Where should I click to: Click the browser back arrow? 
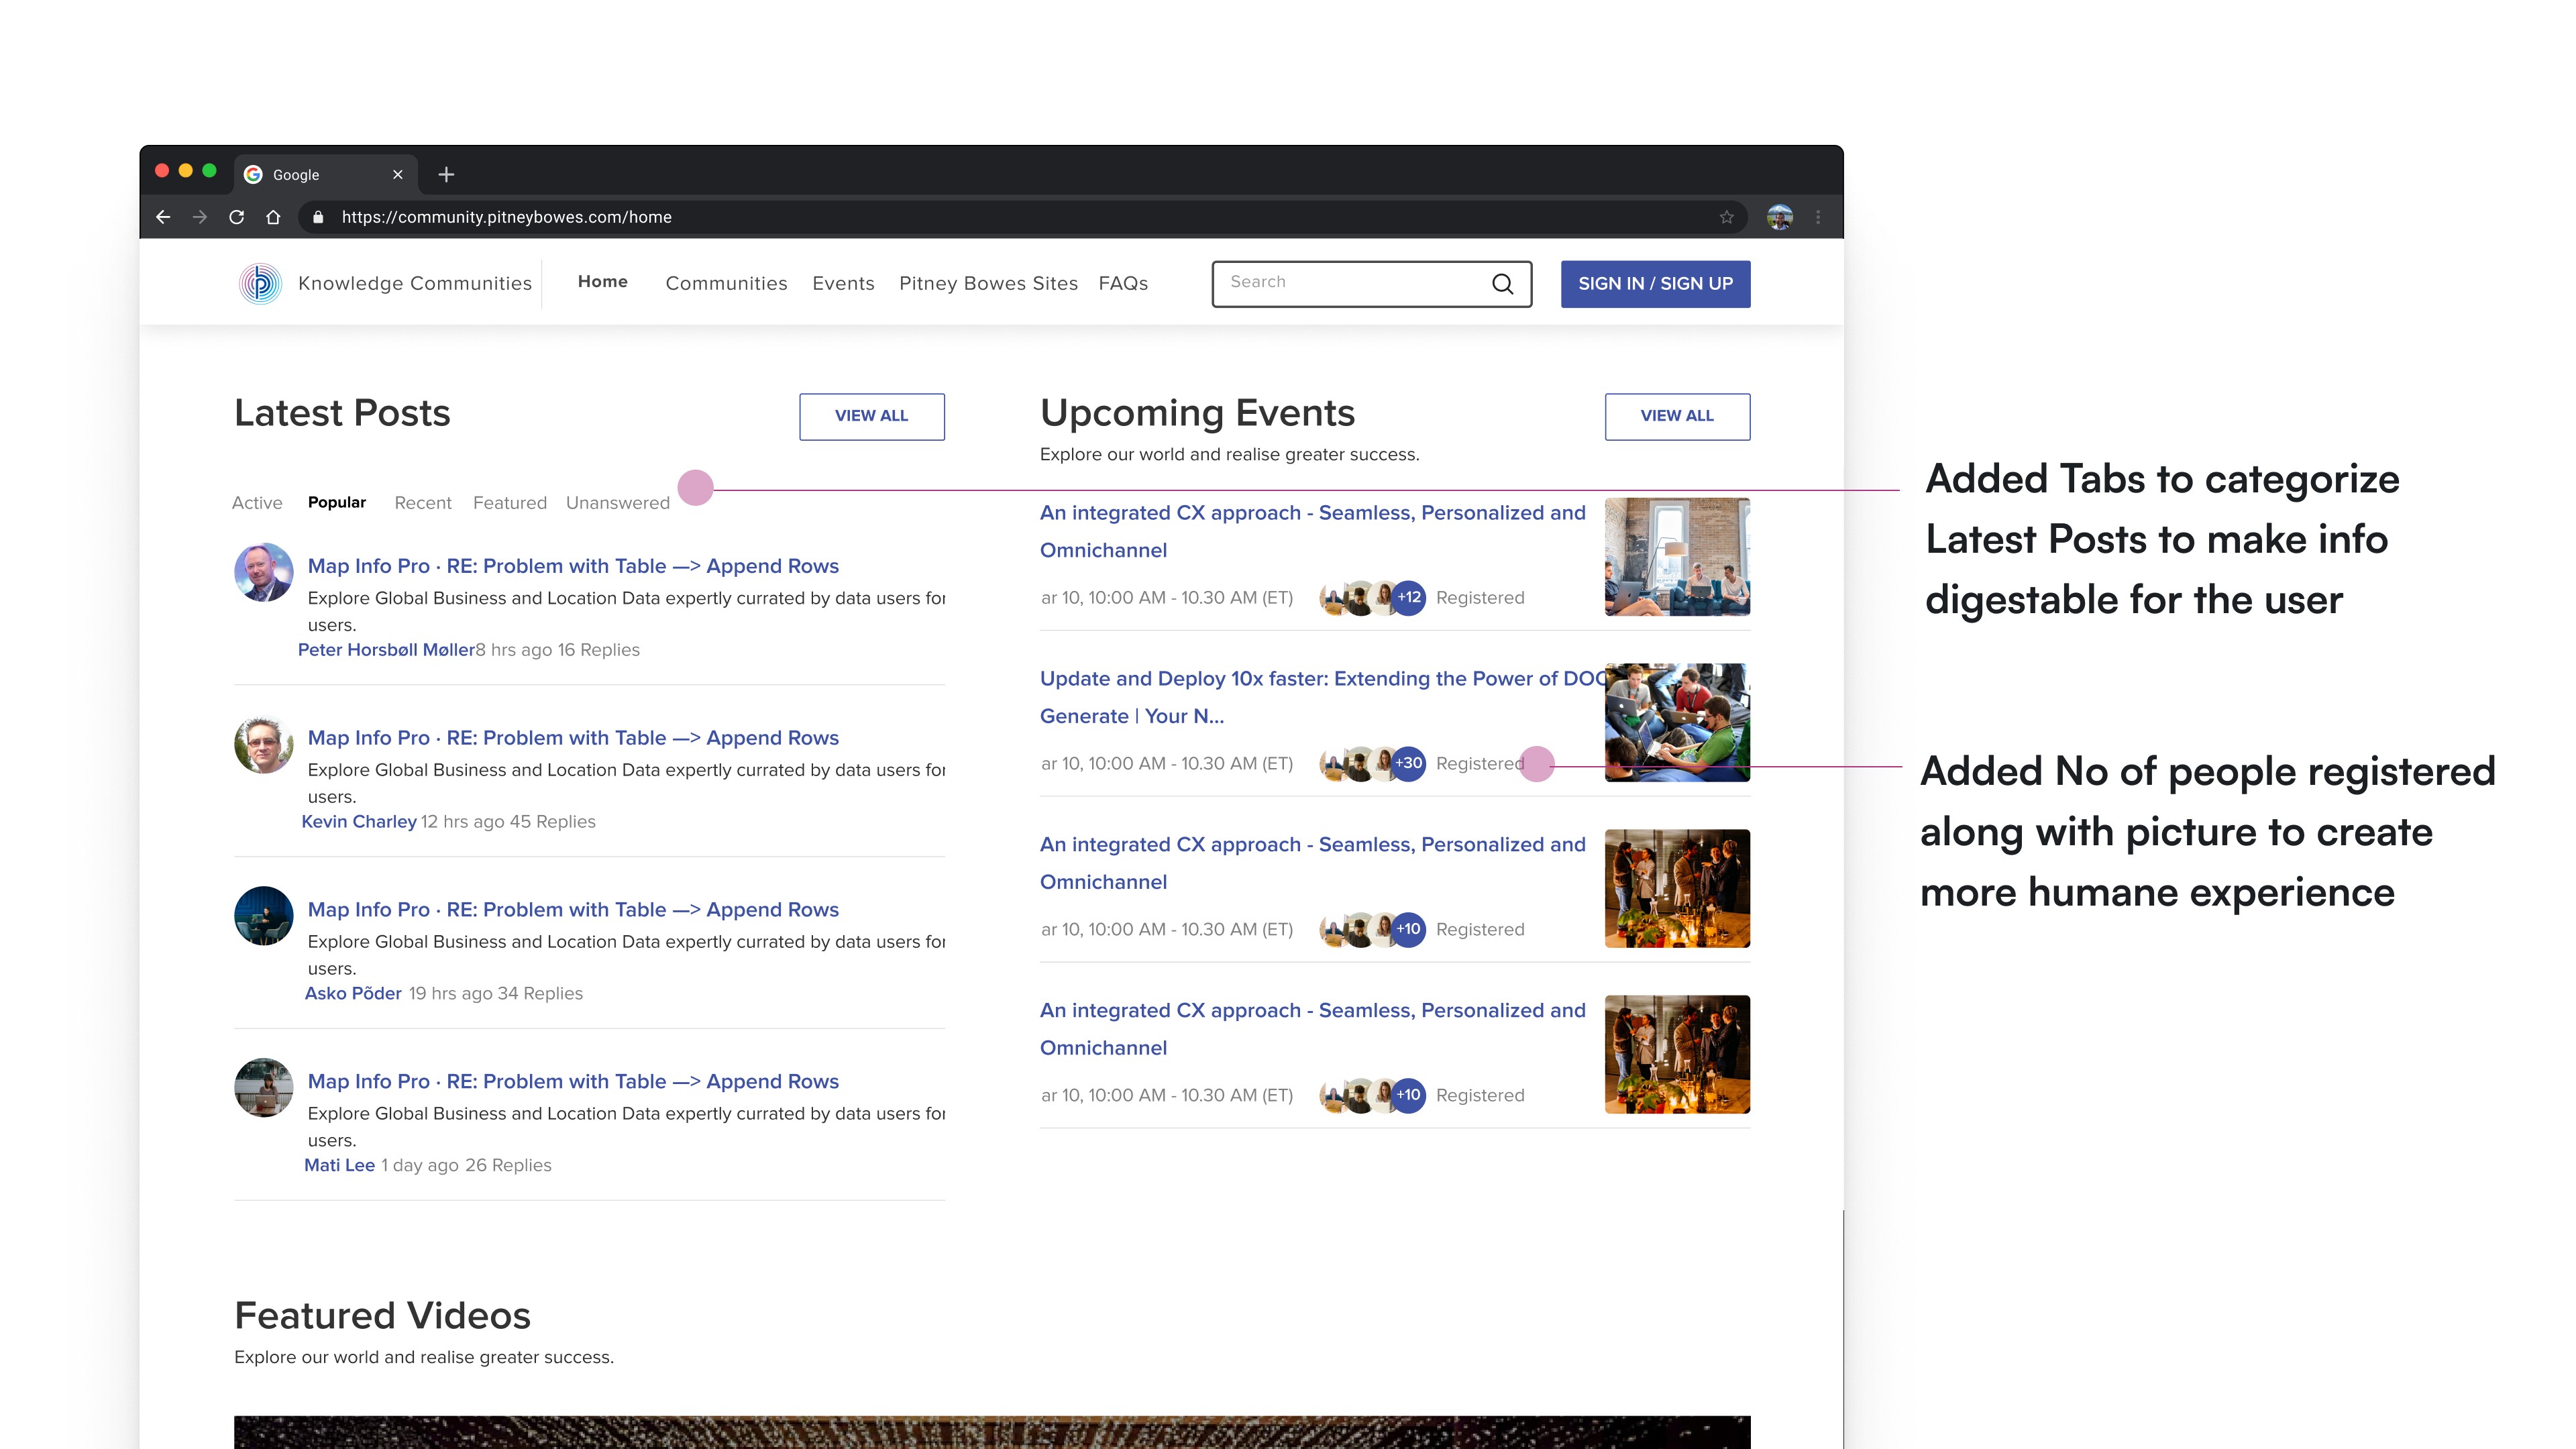pos(163,217)
